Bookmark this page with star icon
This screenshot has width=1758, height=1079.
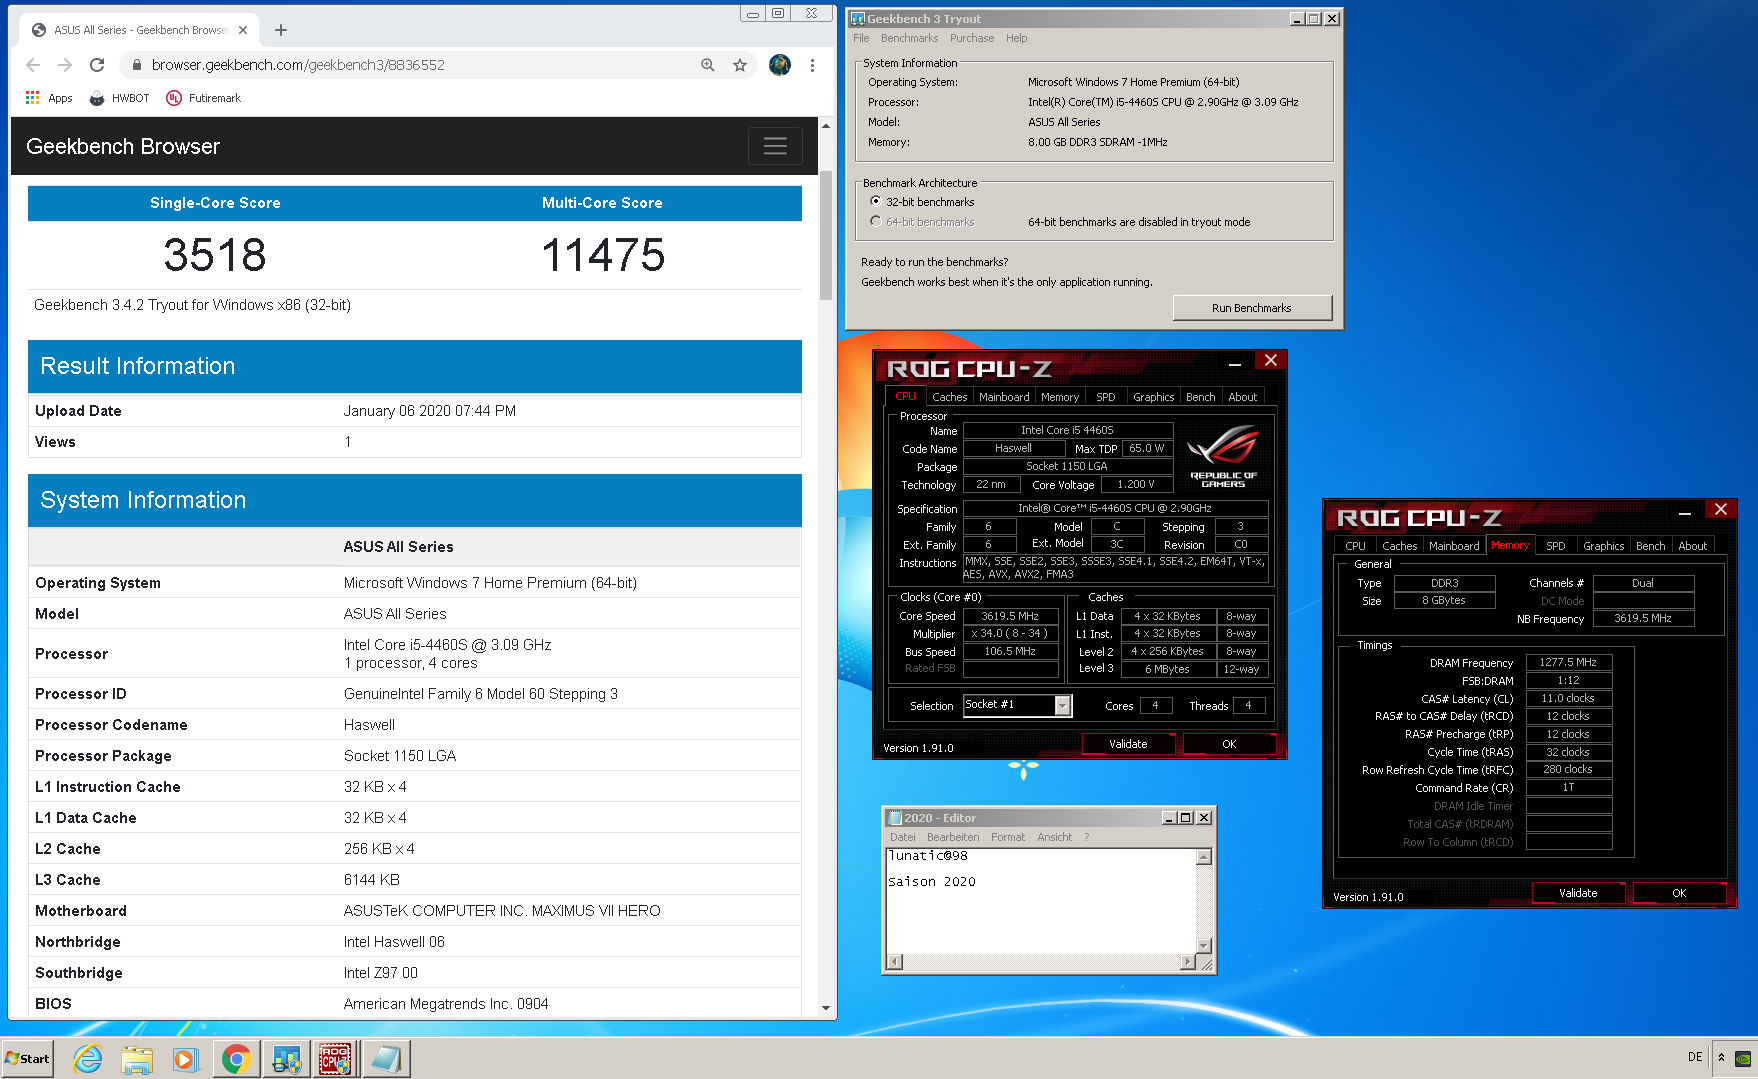click(x=740, y=65)
